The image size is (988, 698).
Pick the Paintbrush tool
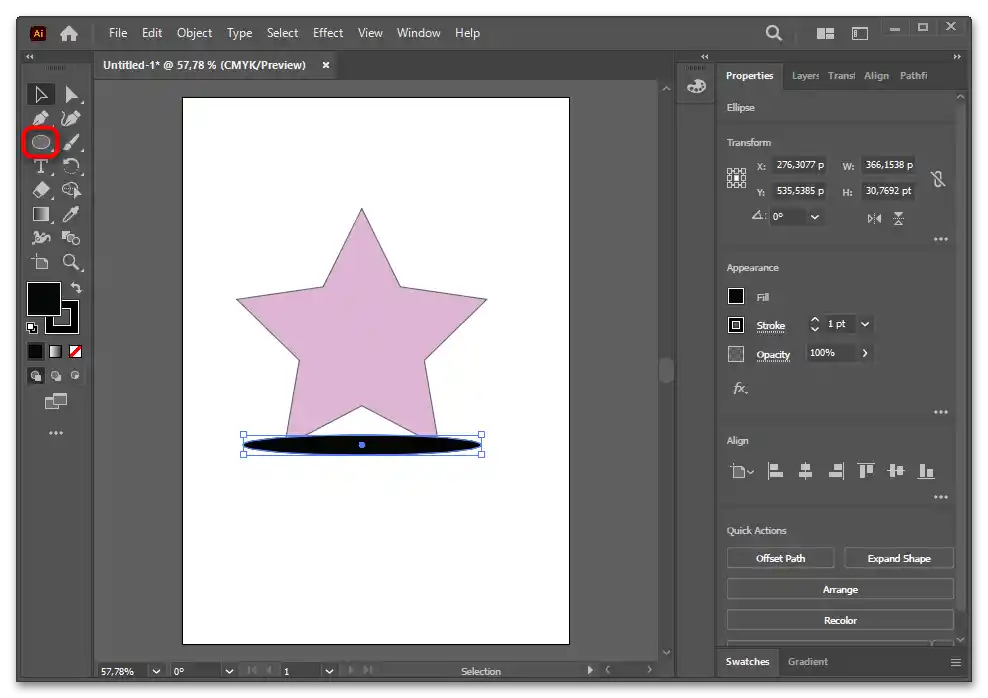71,143
